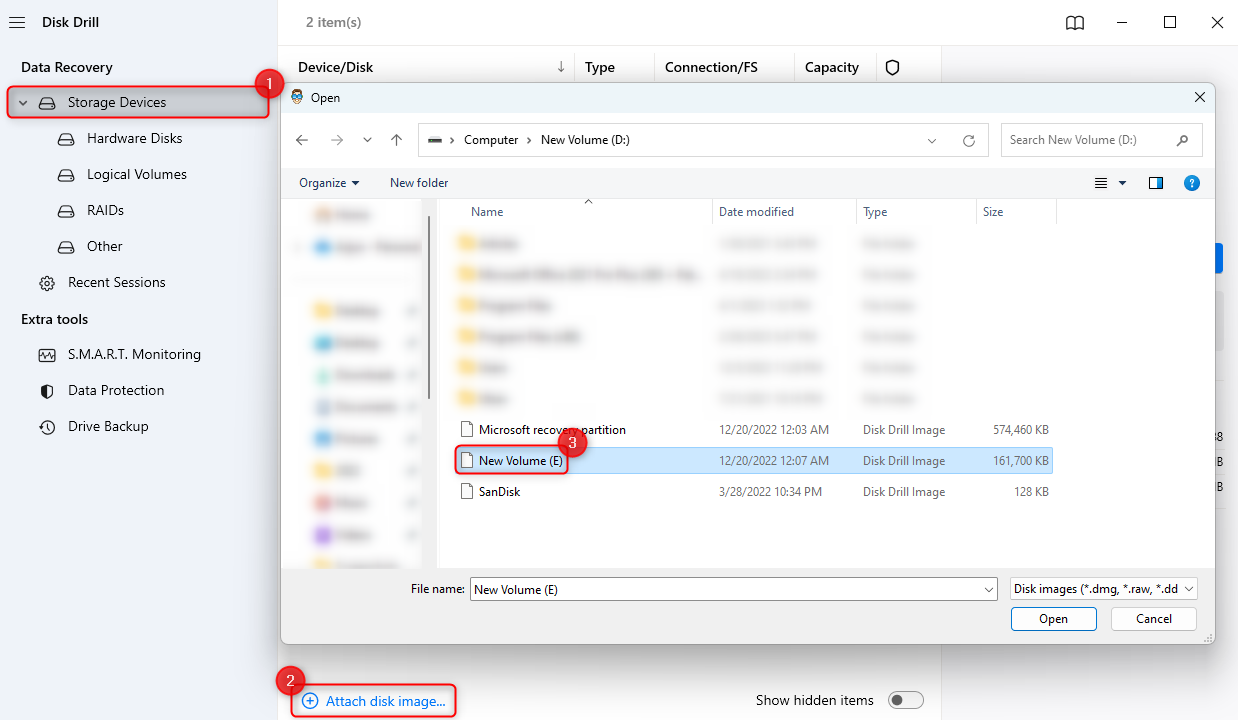1238x720 pixels.
Task: Sort files by Name column
Action: click(x=487, y=212)
